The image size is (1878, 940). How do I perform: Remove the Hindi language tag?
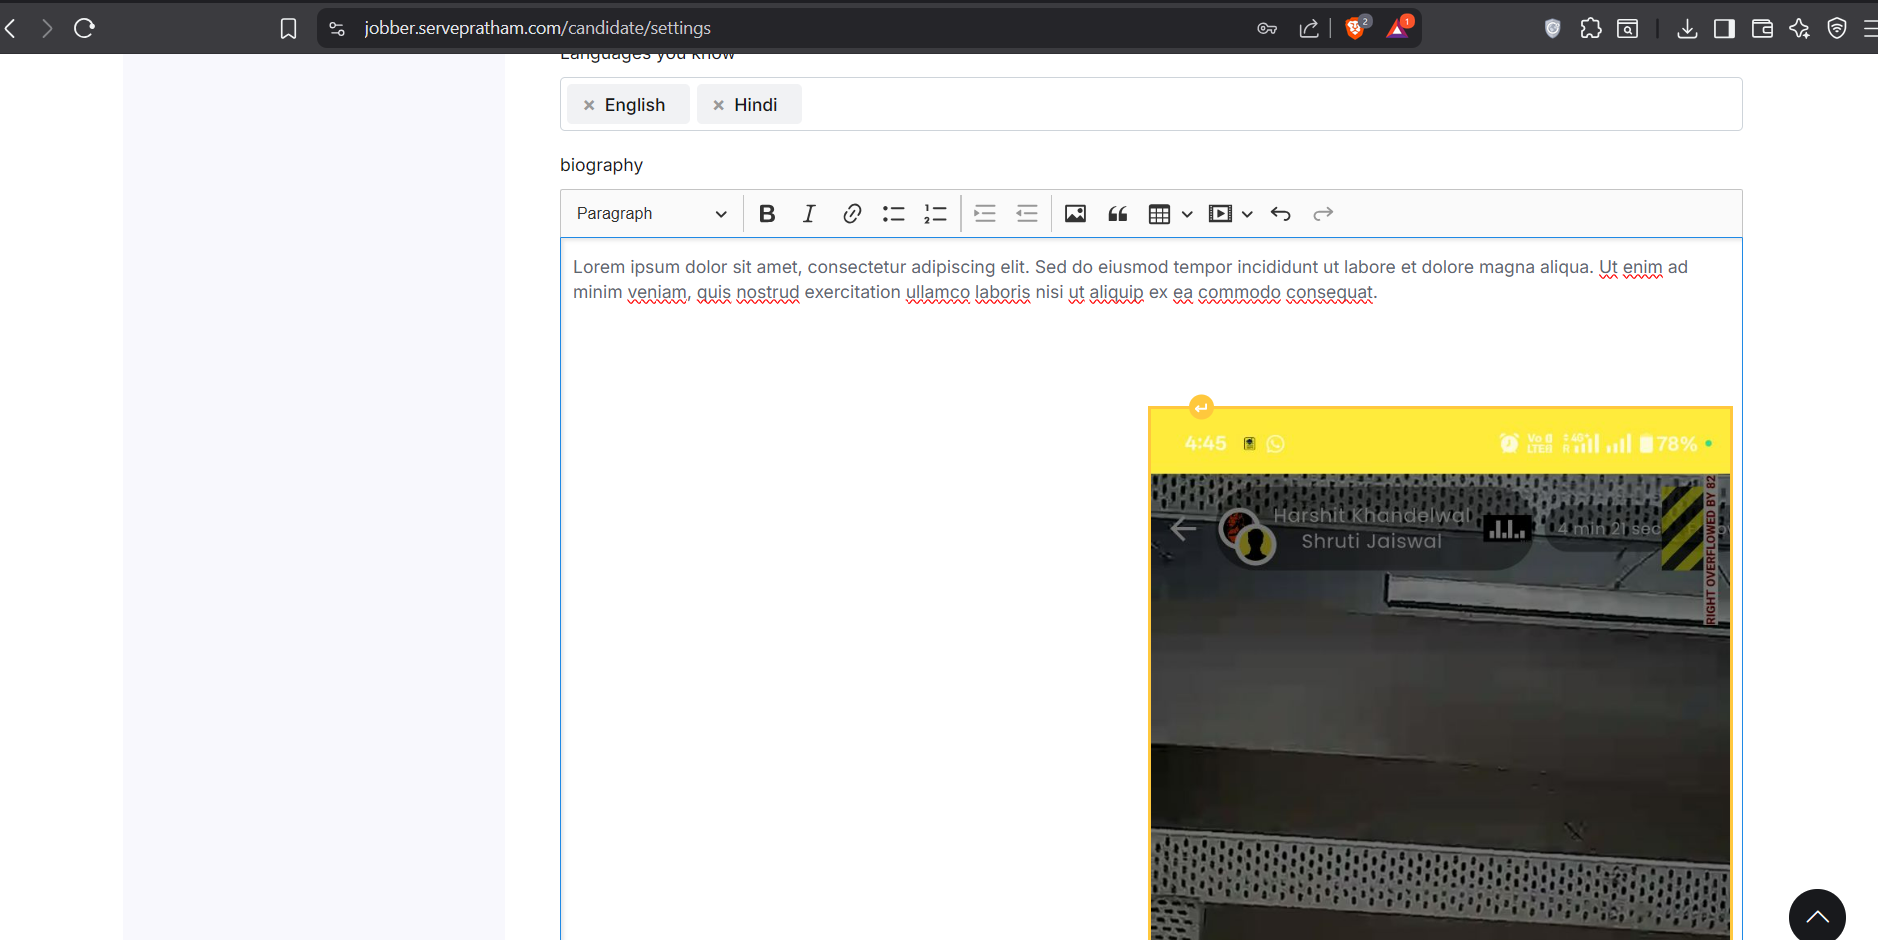click(x=718, y=105)
